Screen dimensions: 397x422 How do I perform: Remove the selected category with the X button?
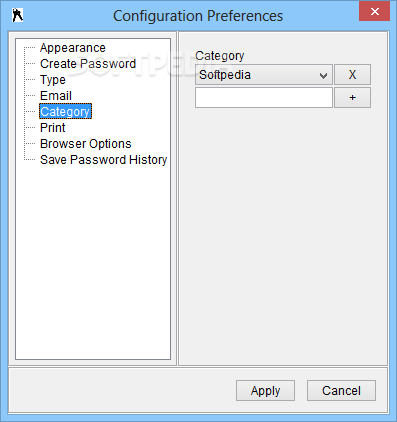tap(352, 75)
